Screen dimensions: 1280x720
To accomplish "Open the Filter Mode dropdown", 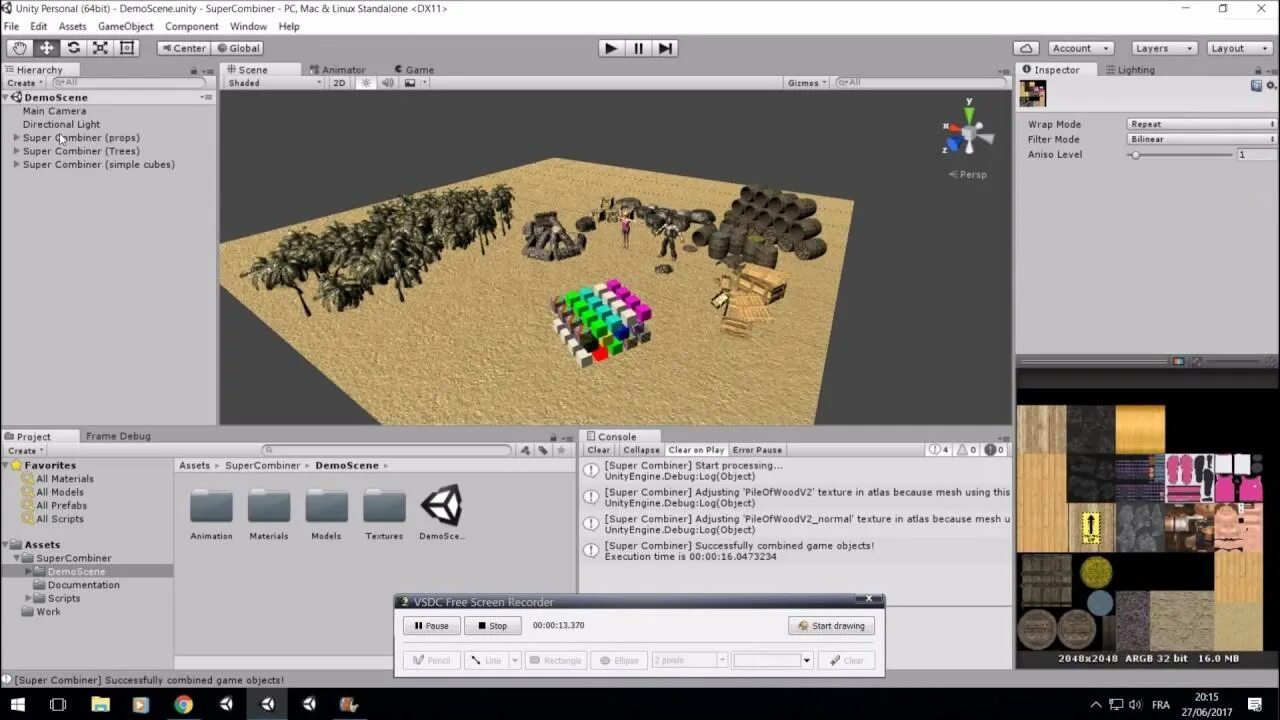I will click(x=1202, y=139).
